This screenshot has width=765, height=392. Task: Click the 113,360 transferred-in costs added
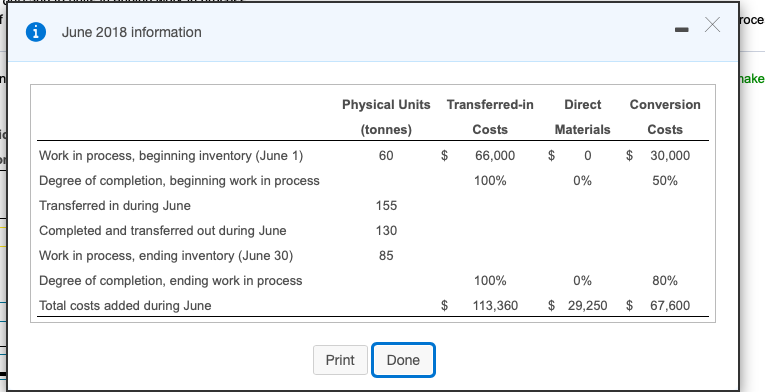pos(495,306)
